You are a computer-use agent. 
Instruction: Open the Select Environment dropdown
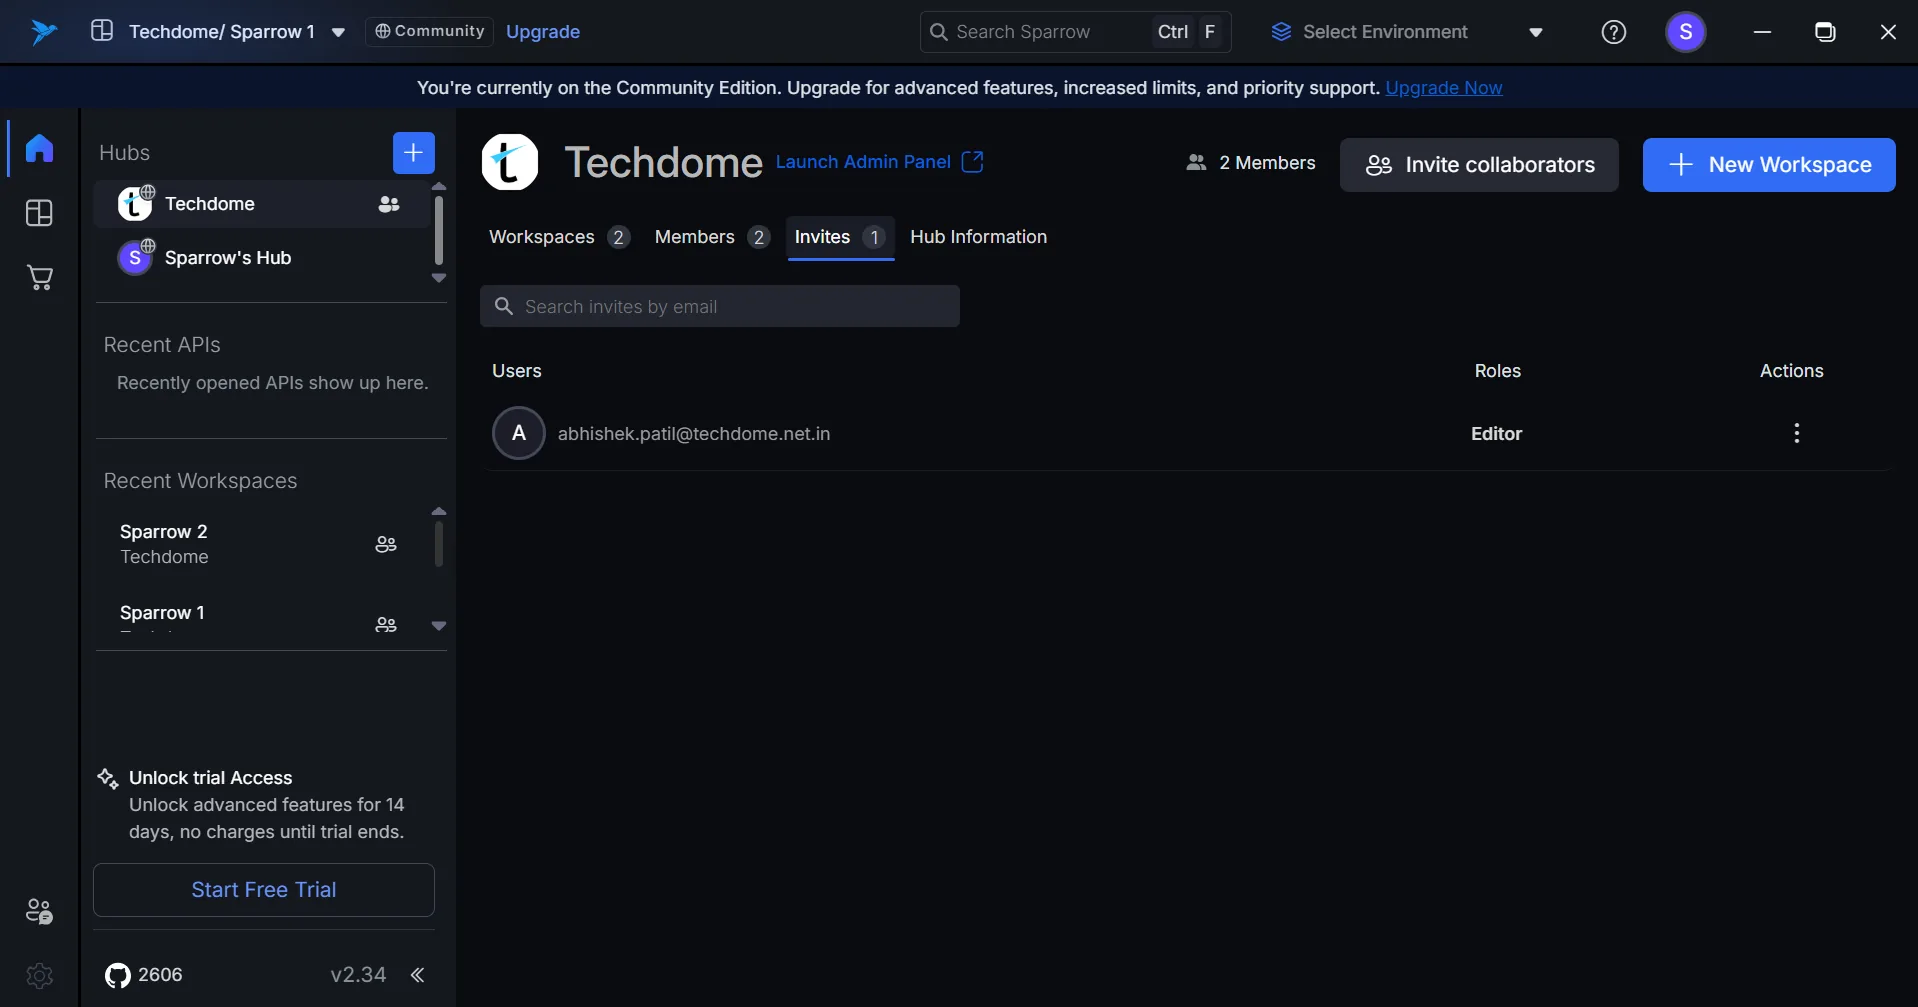point(1408,32)
